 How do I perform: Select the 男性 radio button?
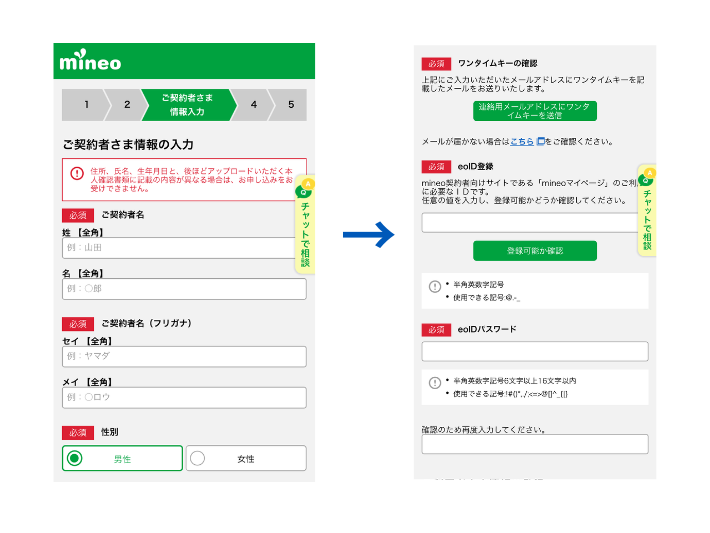tap(122, 458)
